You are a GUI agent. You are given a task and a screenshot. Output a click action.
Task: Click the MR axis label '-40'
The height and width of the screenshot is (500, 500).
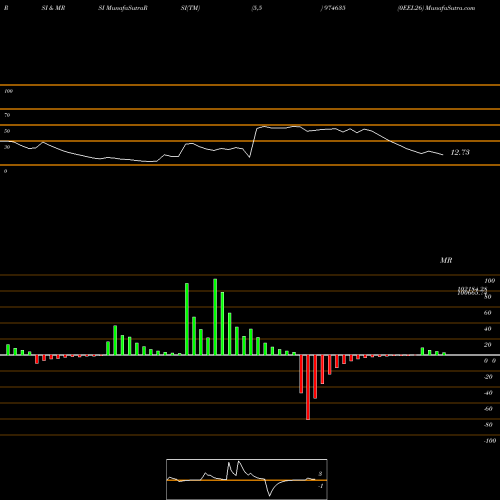pos(488,393)
